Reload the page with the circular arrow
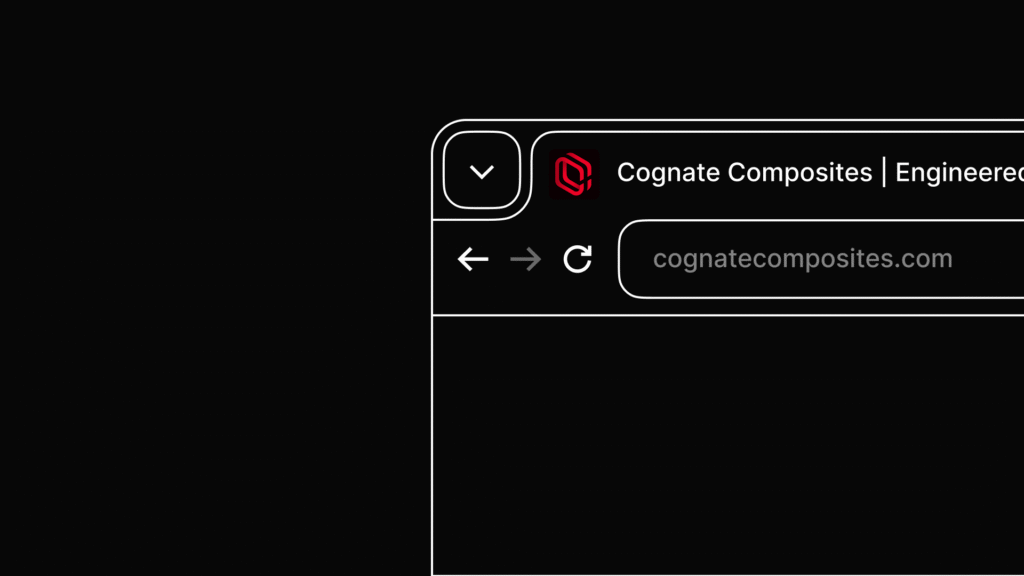 click(578, 259)
